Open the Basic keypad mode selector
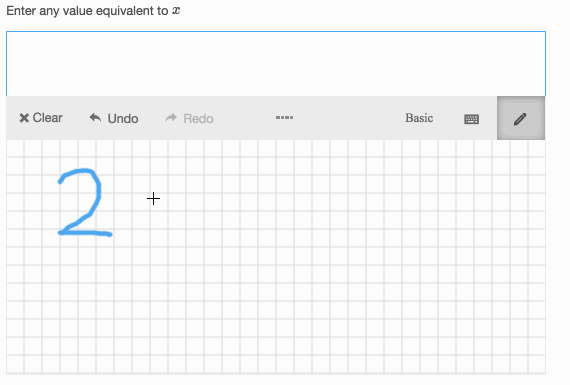The width and height of the screenshot is (570, 385). (x=419, y=118)
